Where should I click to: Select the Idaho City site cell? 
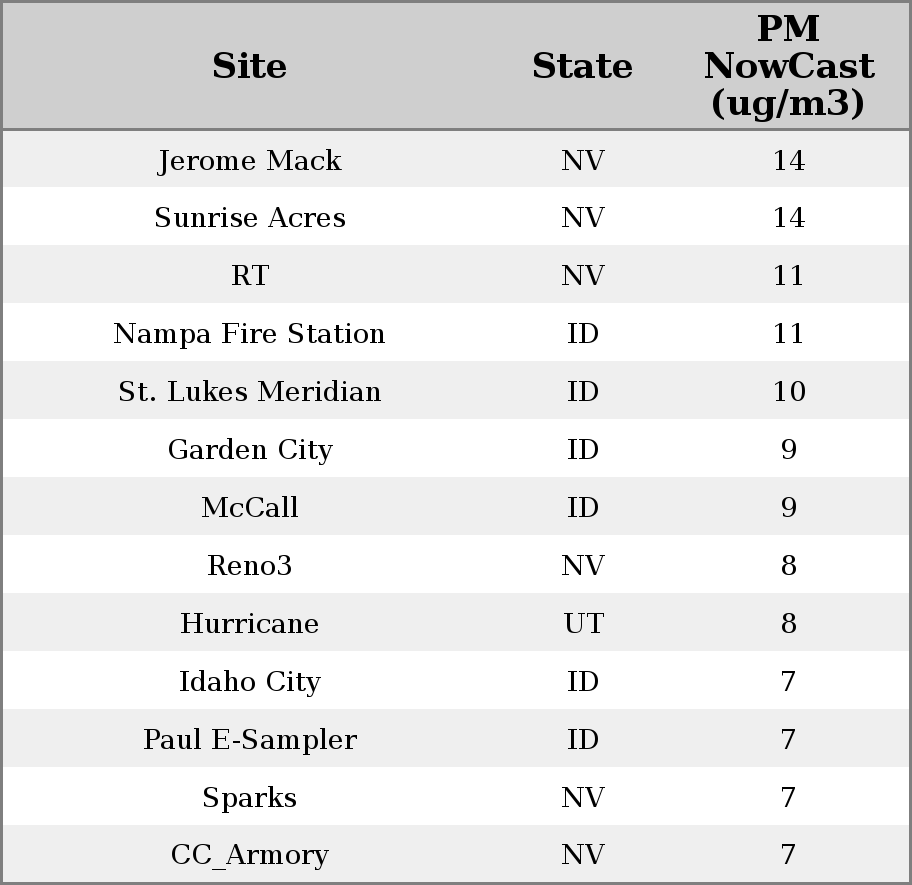click(x=250, y=682)
